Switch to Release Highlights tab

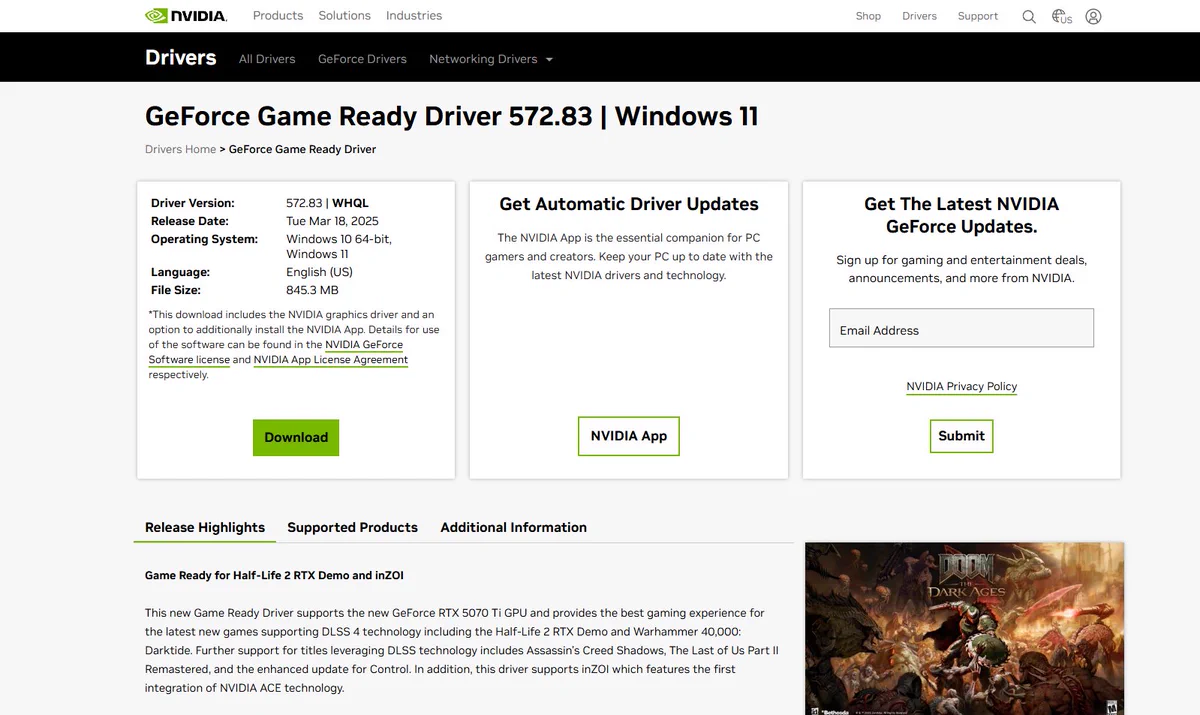coord(205,527)
